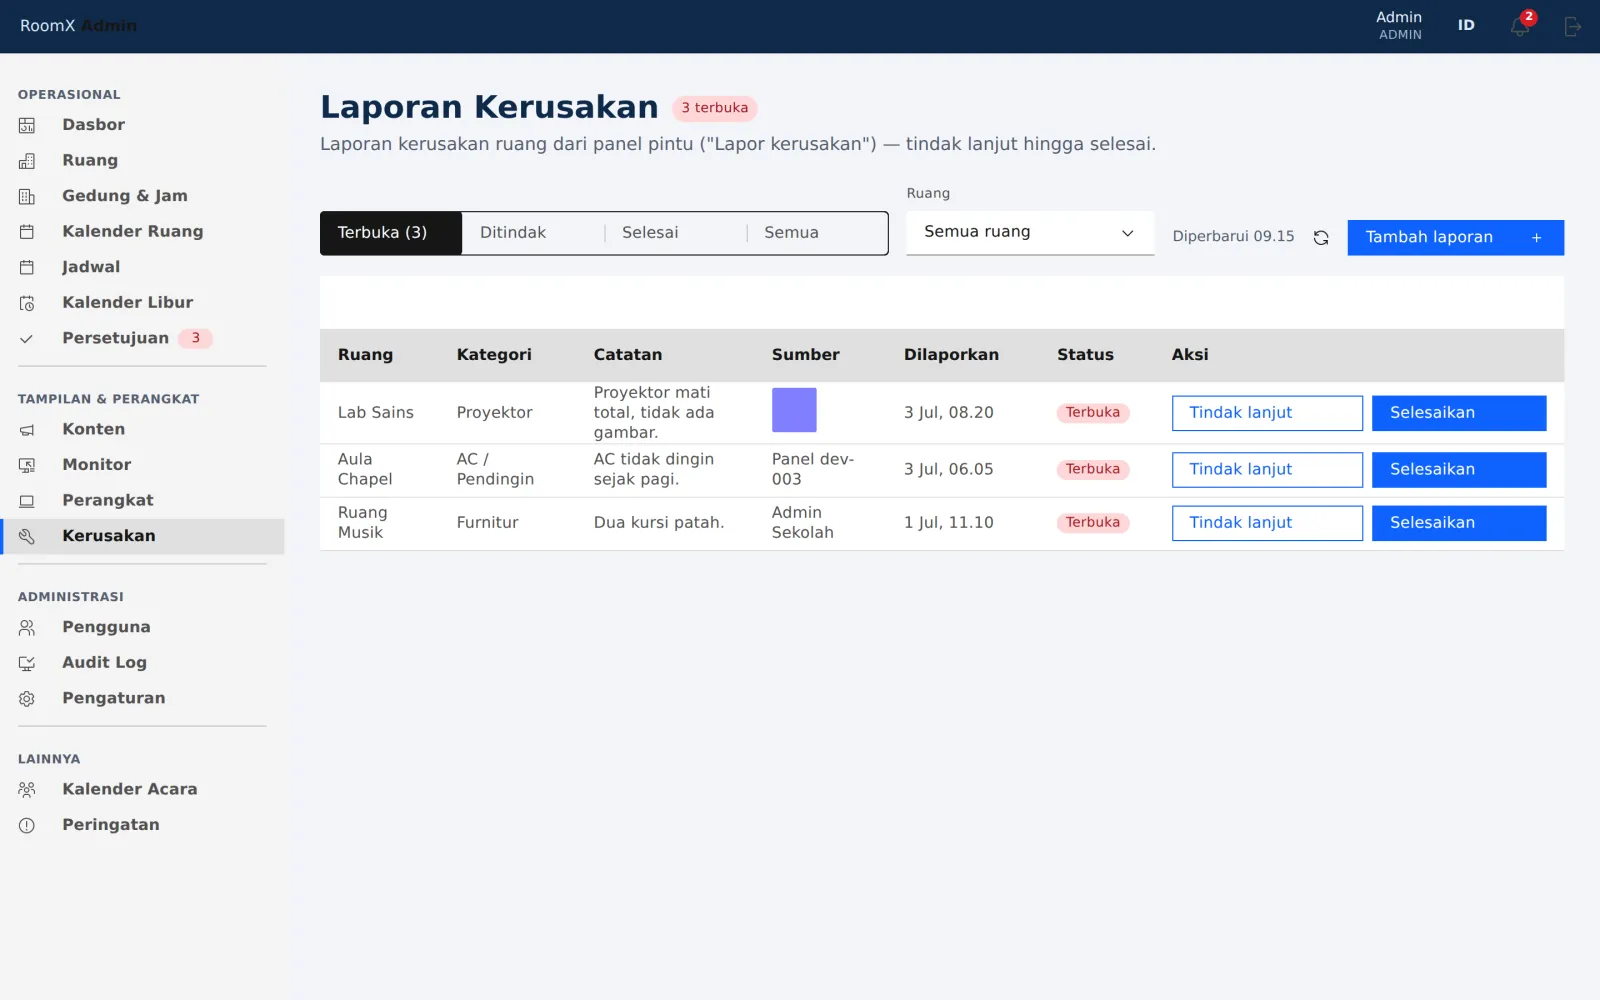
Task: Click the Peringatan alert icon
Action: tap(27, 825)
